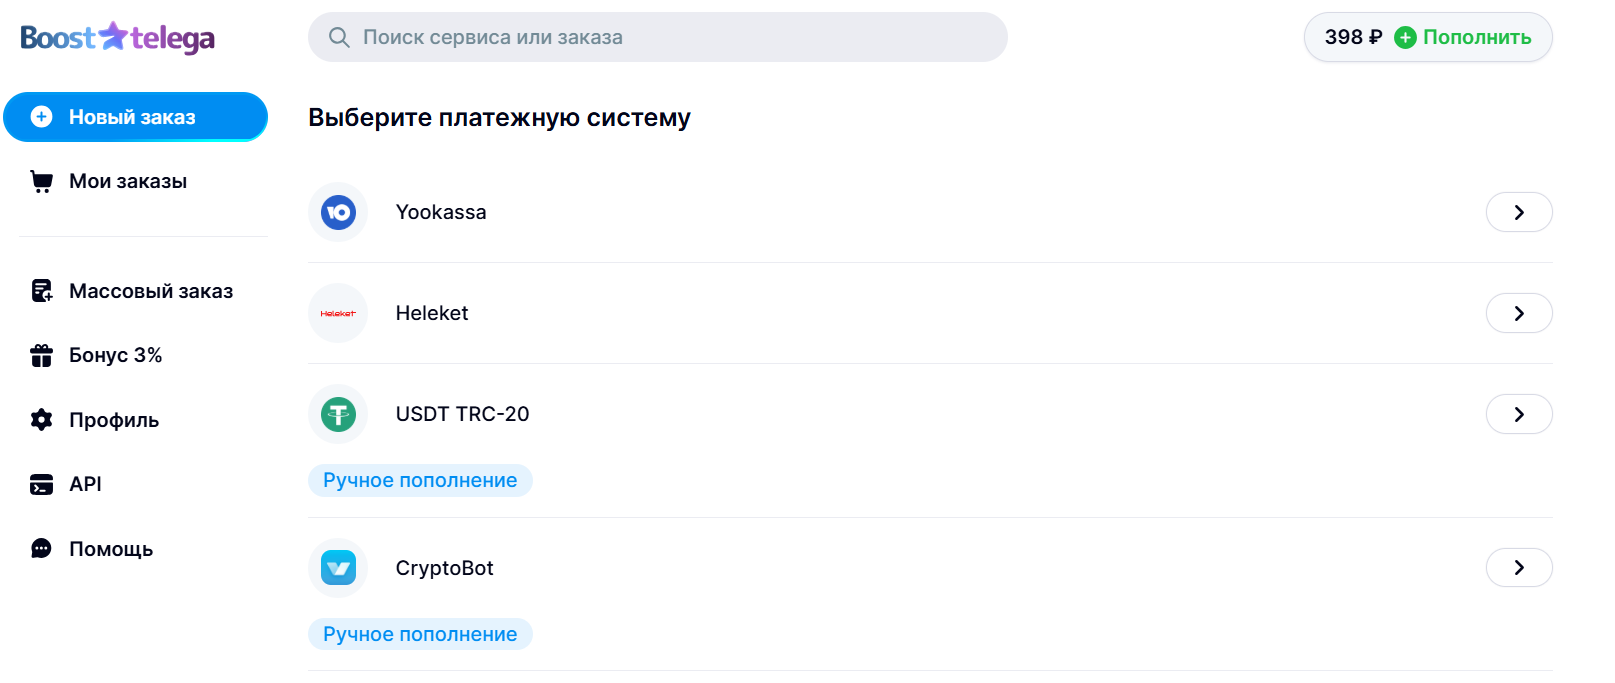Click the green plus top-up icon

[x=1405, y=37]
